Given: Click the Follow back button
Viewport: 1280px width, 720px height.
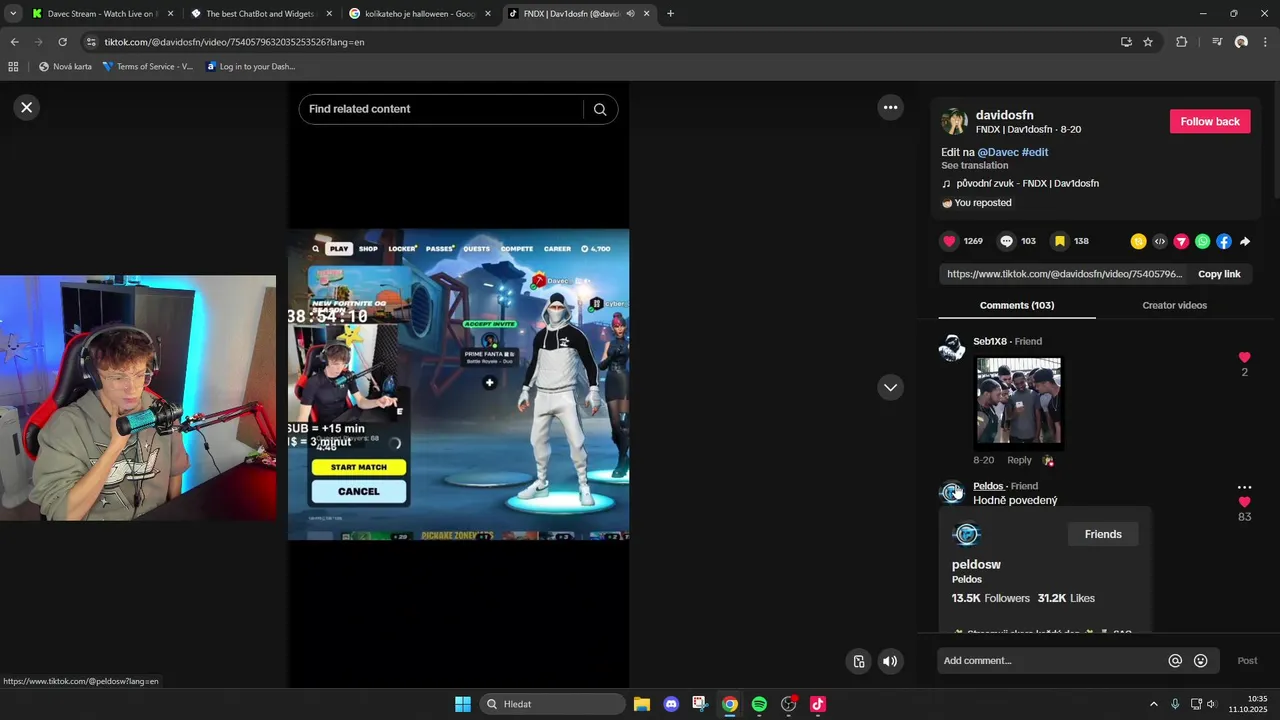Looking at the screenshot, I should [1210, 122].
